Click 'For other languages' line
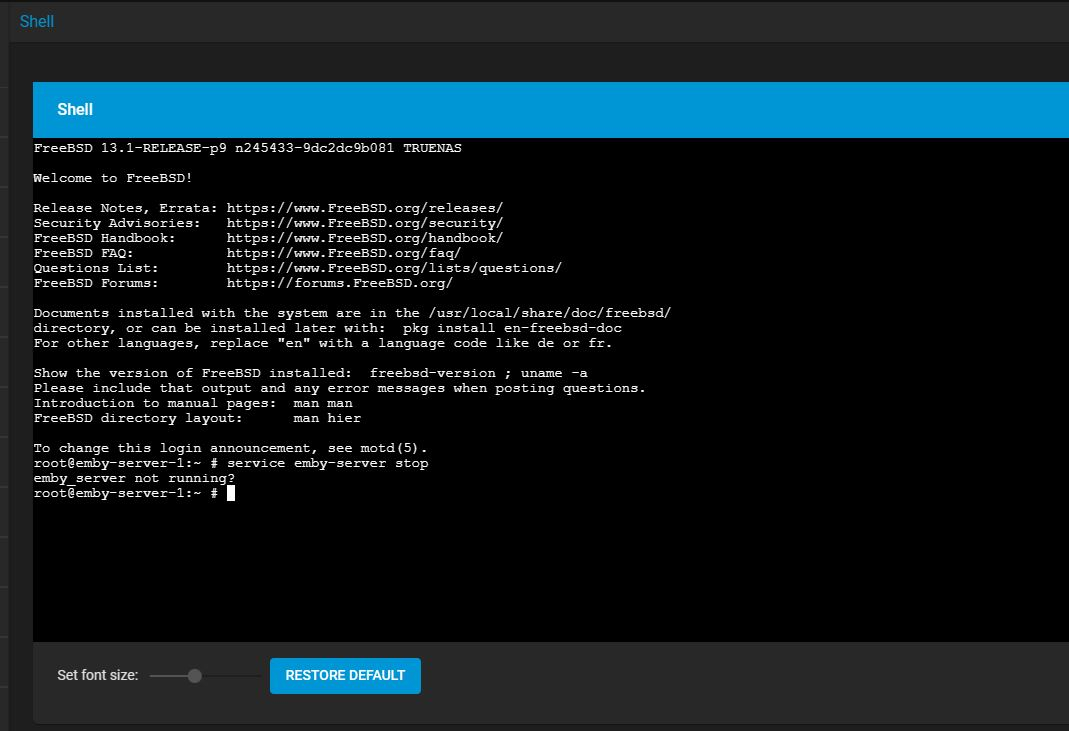 click(323, 343)
